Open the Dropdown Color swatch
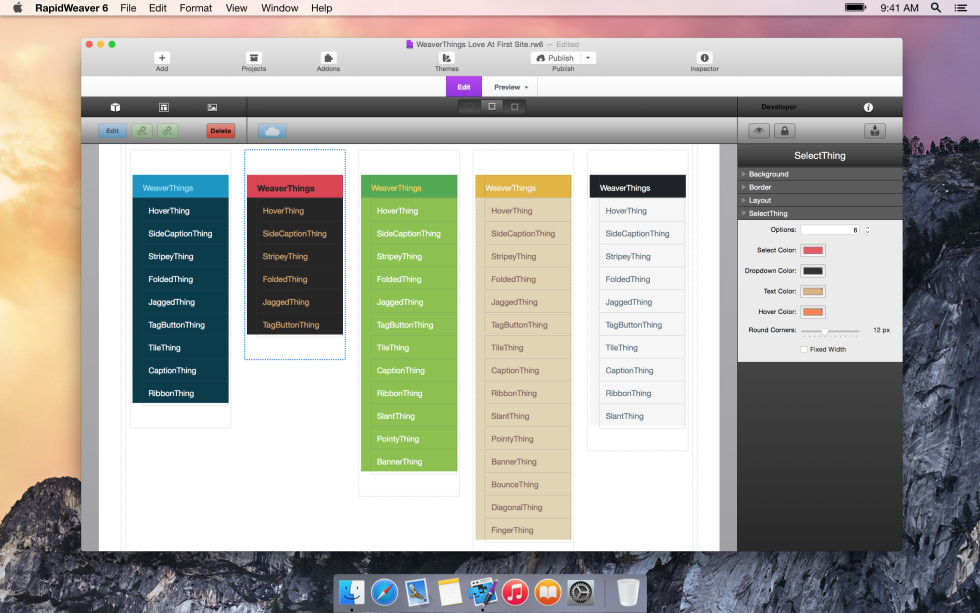Viewport: 980px width, 613px height. coord(813,271)
